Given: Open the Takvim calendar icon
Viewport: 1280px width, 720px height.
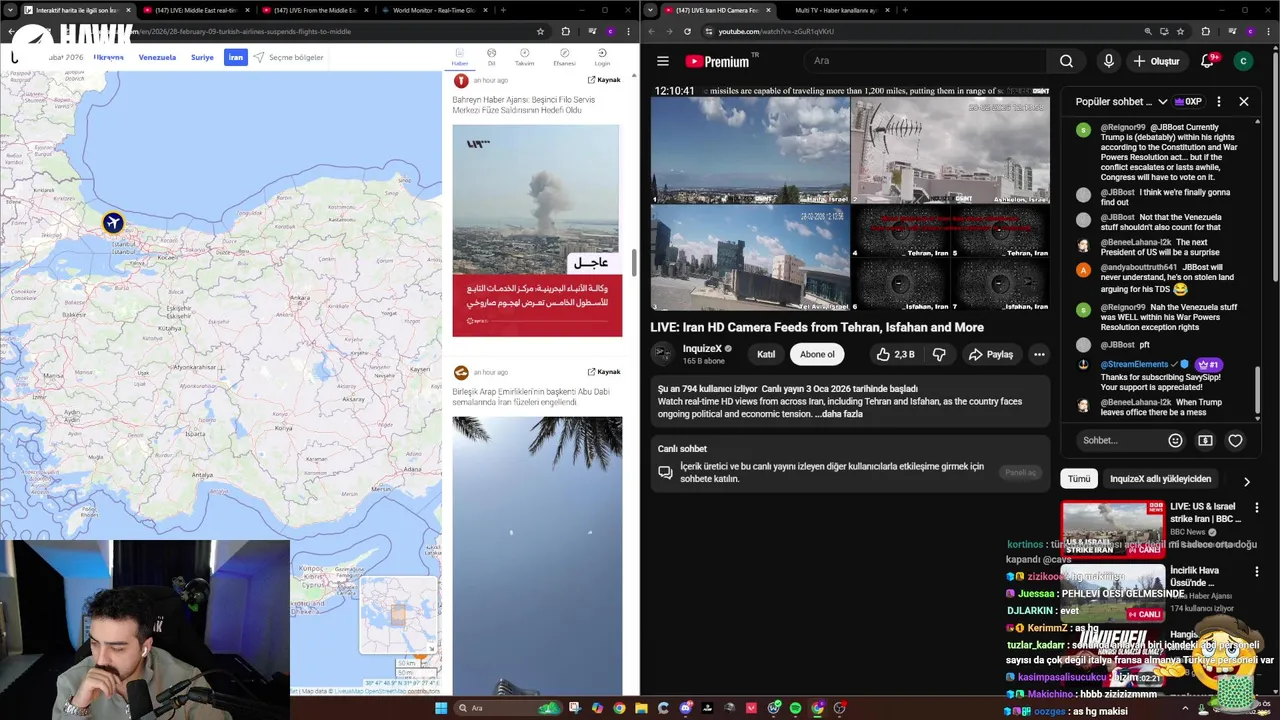Looking at the screenshot, I should click(x=524, y=57).
